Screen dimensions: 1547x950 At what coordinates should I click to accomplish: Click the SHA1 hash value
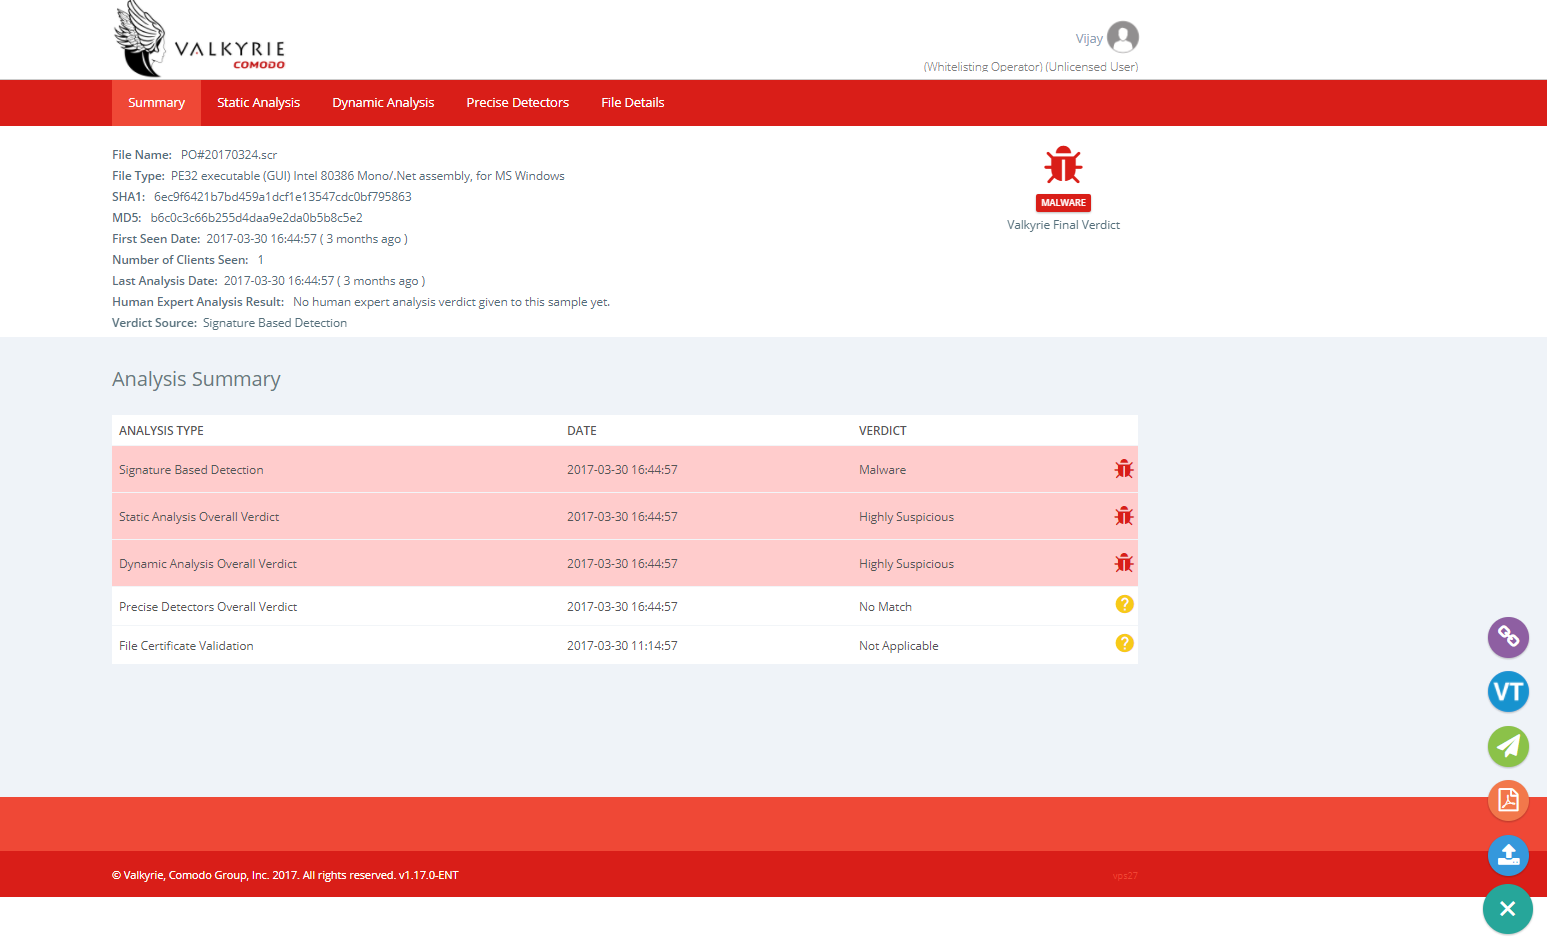point(283,197)
